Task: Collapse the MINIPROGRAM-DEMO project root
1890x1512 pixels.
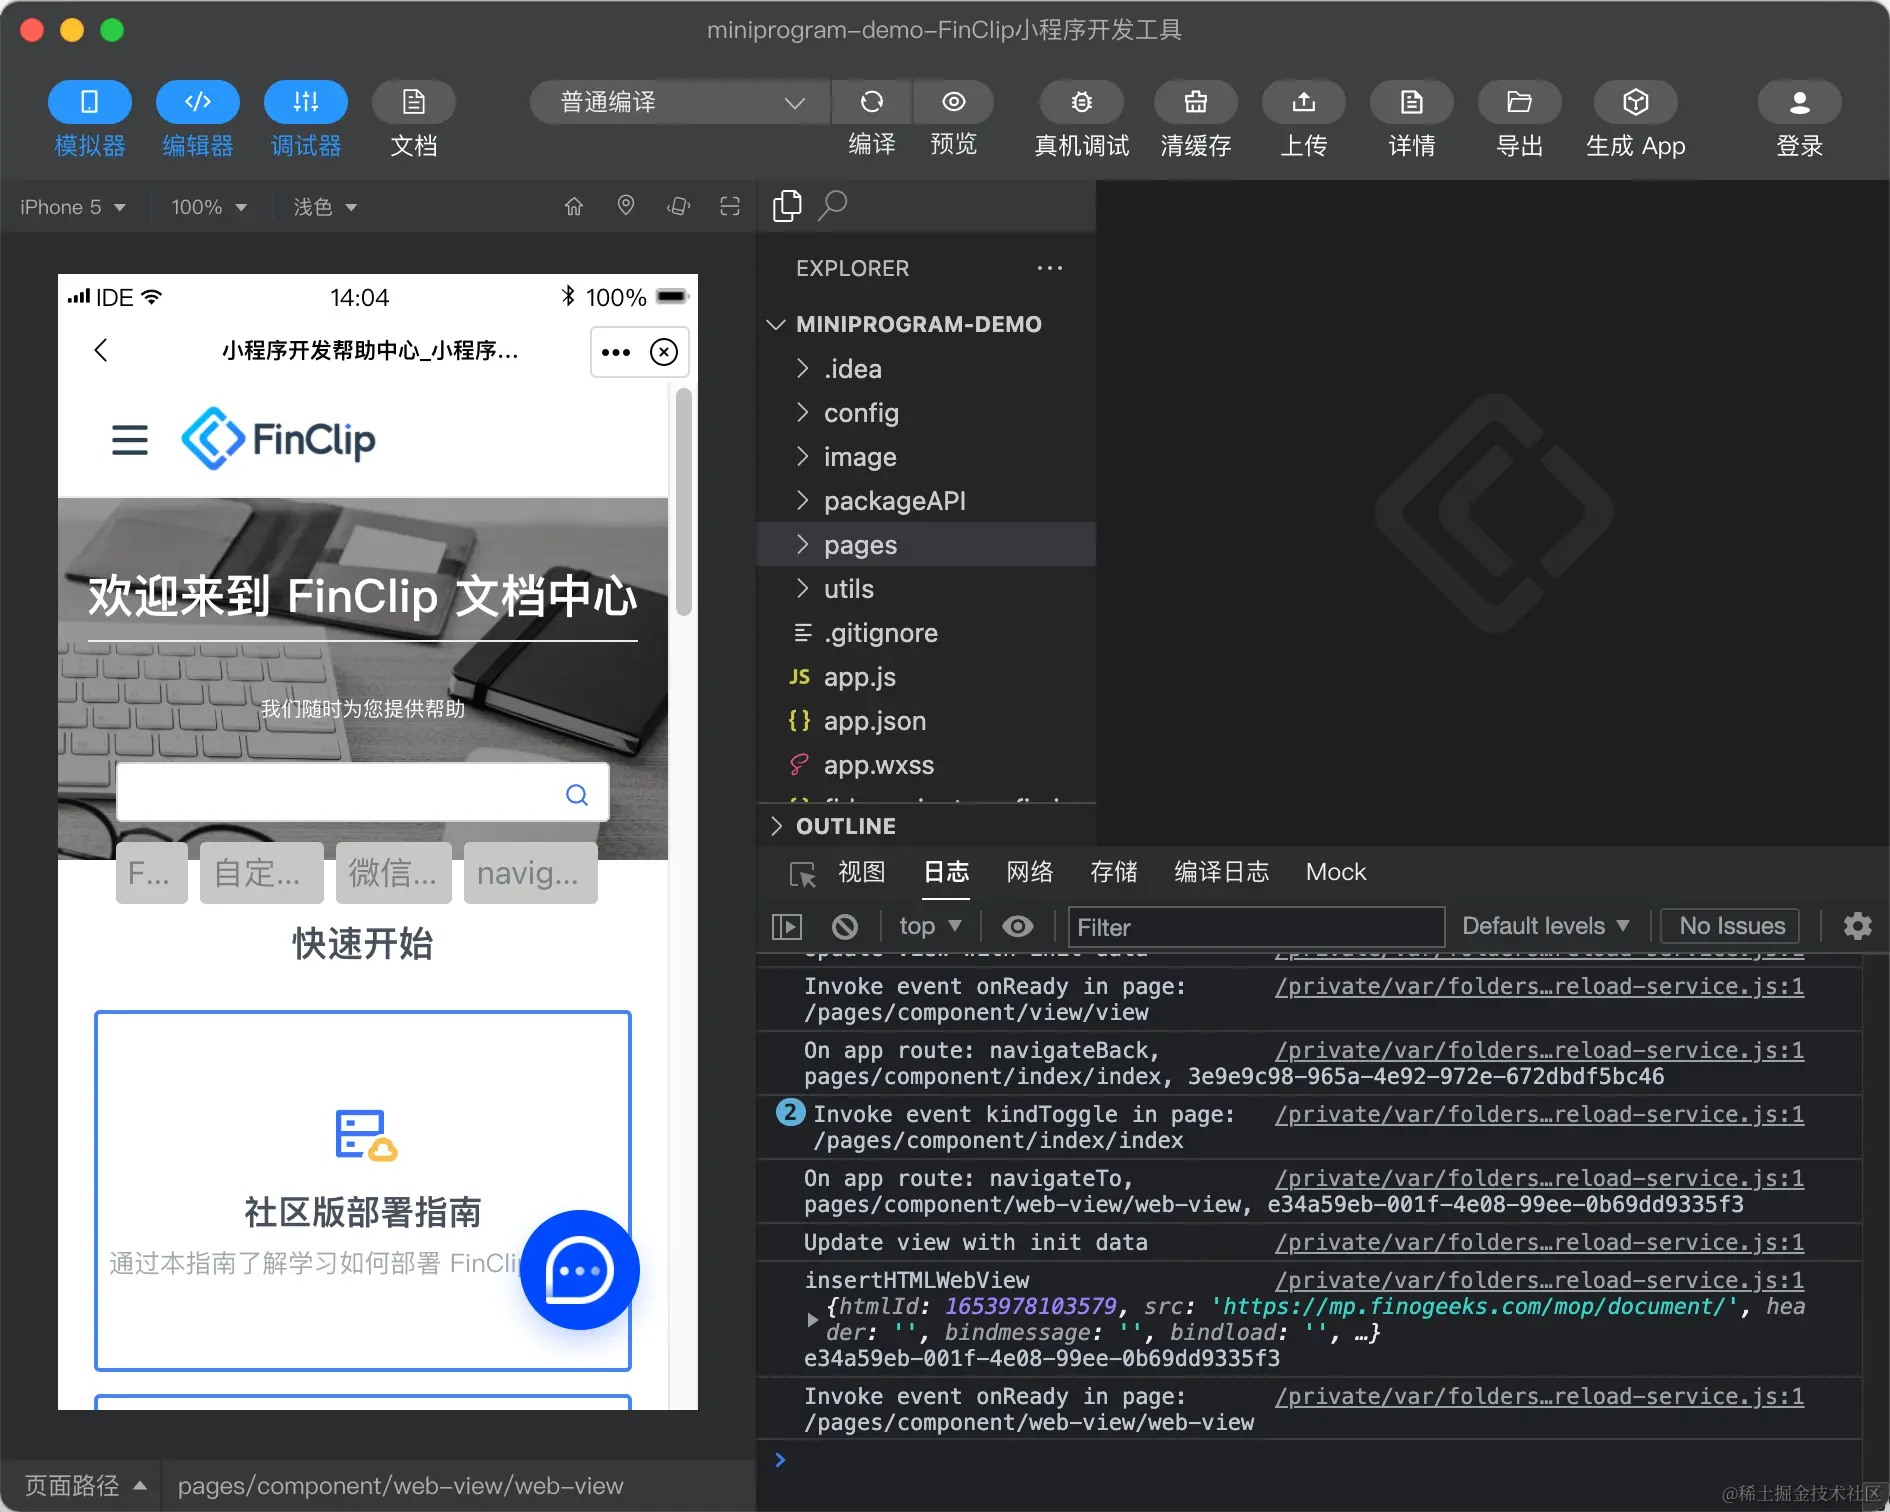Action: pyautogui.click(x=926, y=324)
